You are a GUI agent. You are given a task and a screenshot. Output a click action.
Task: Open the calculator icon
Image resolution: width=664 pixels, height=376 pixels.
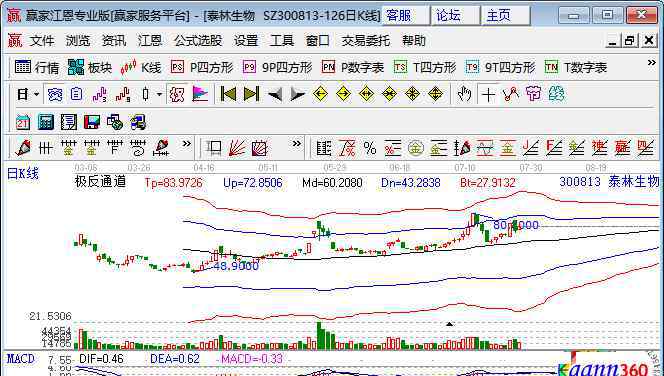(x=46, y=122)
